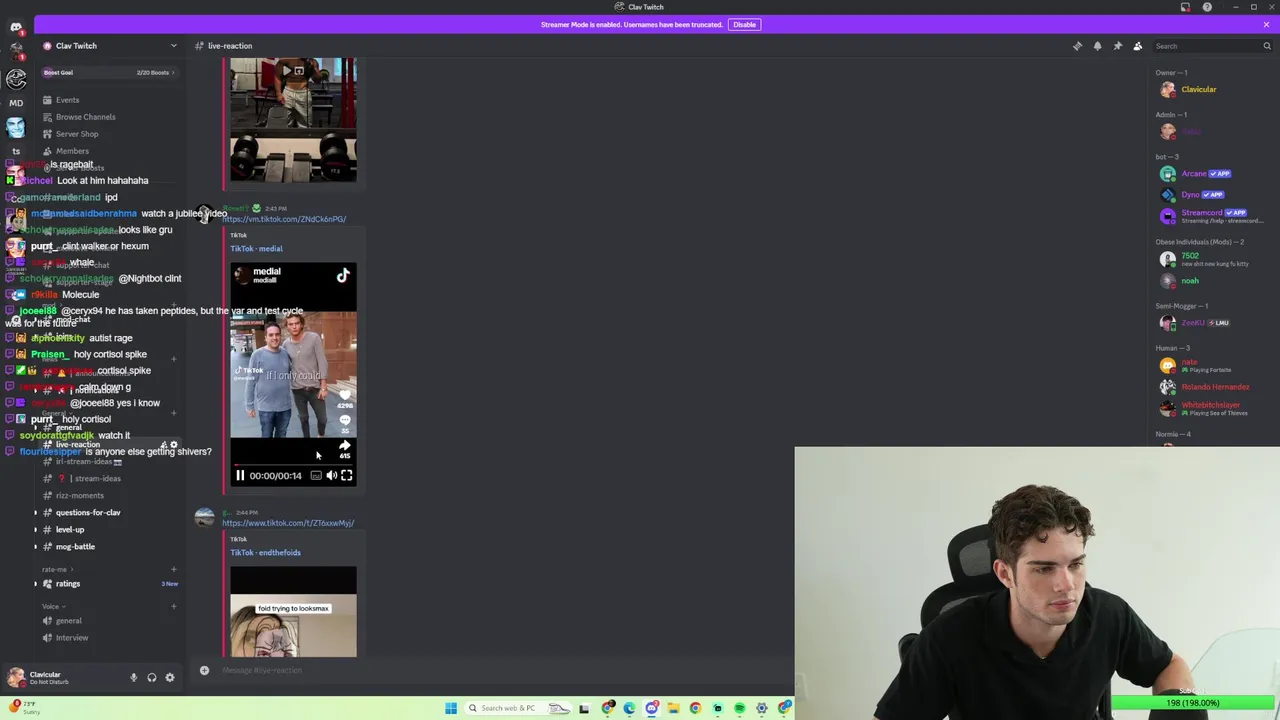Open the gym video thumbnail at top
1280x720 pixels.
click(293, 120)
